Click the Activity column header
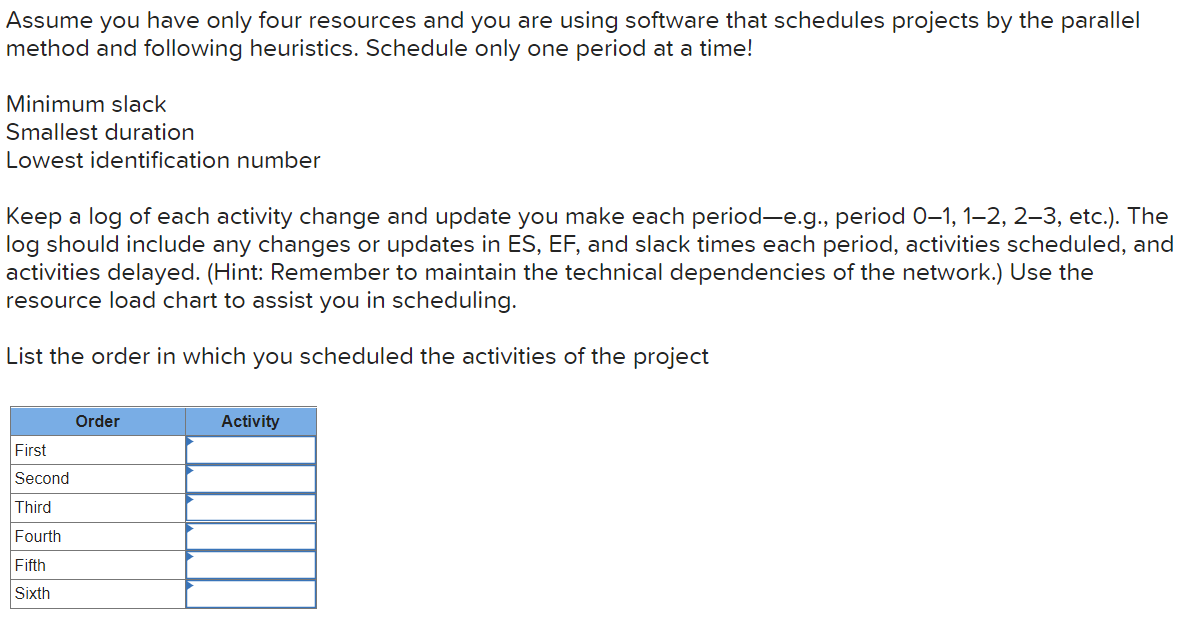The width and height of the screenshot is (1185, 636). 251,421
